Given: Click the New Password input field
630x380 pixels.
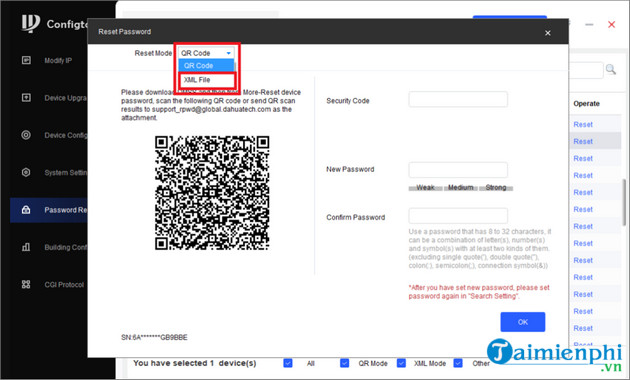Looking at the screenshot, I should pos(458,170).
